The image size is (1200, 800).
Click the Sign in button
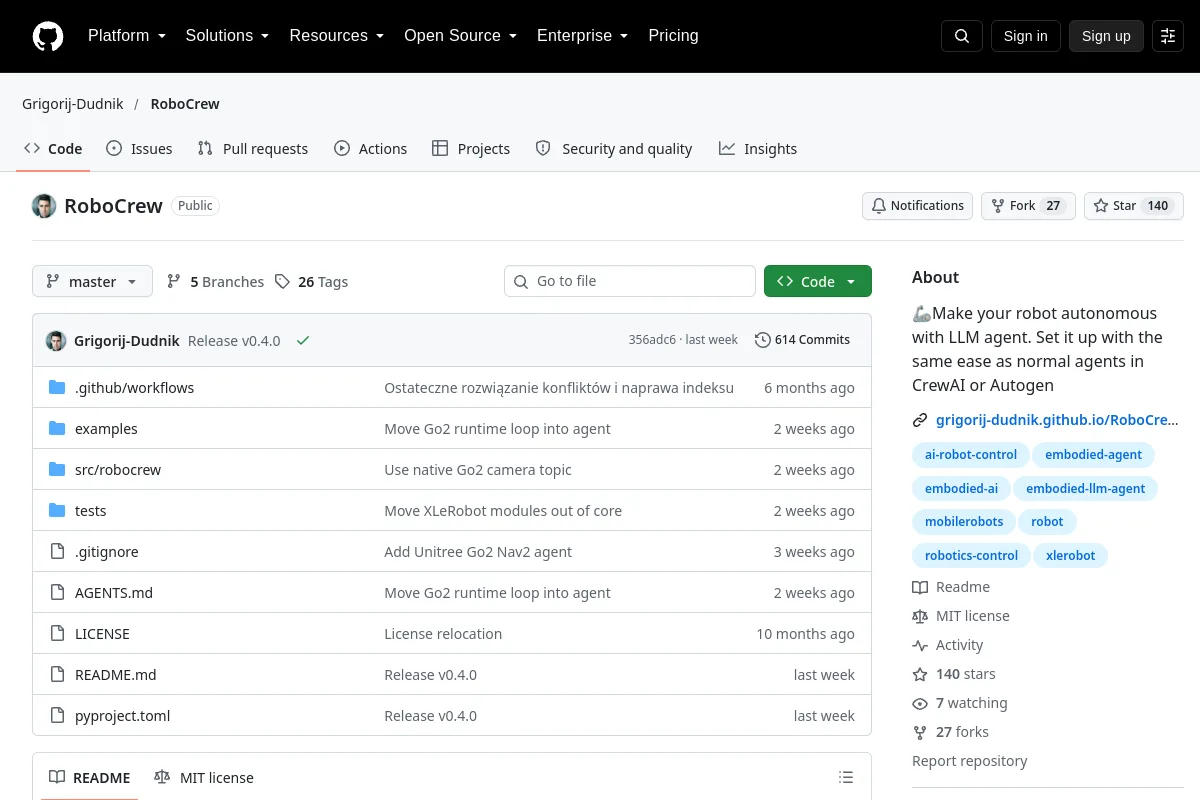click(x=1026, y=36)
